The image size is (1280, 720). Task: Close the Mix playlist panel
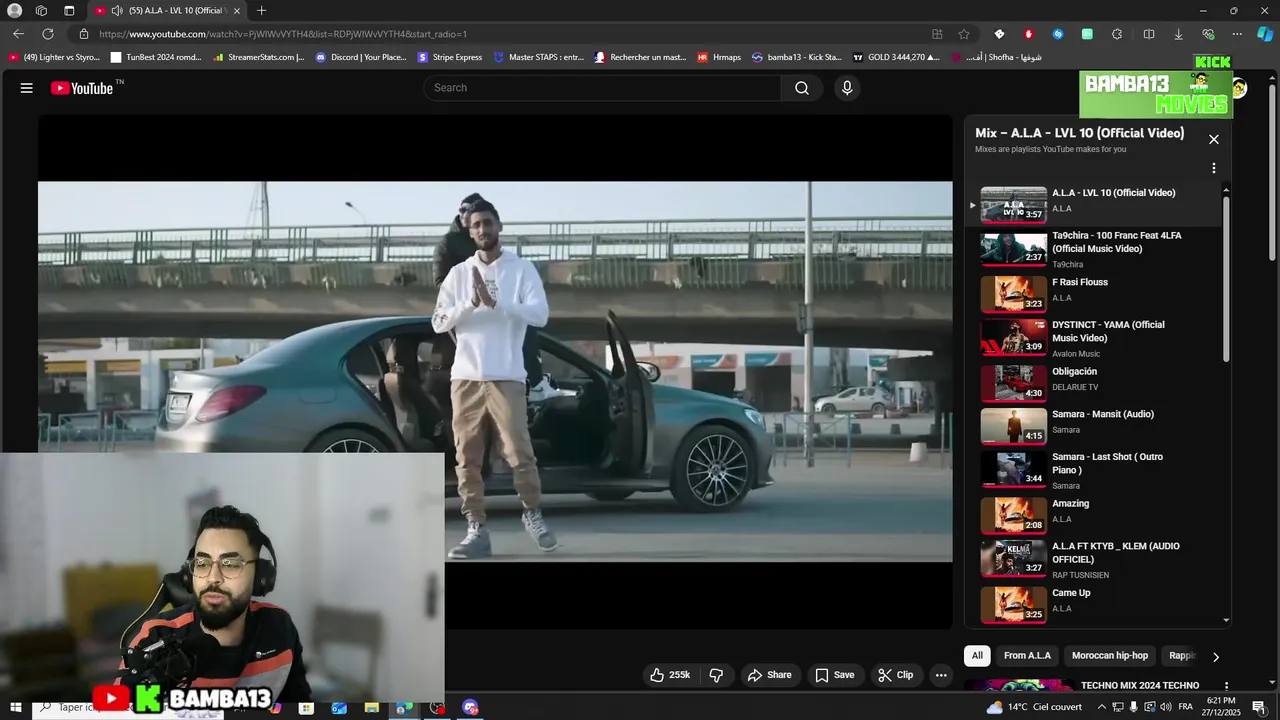1214,139
